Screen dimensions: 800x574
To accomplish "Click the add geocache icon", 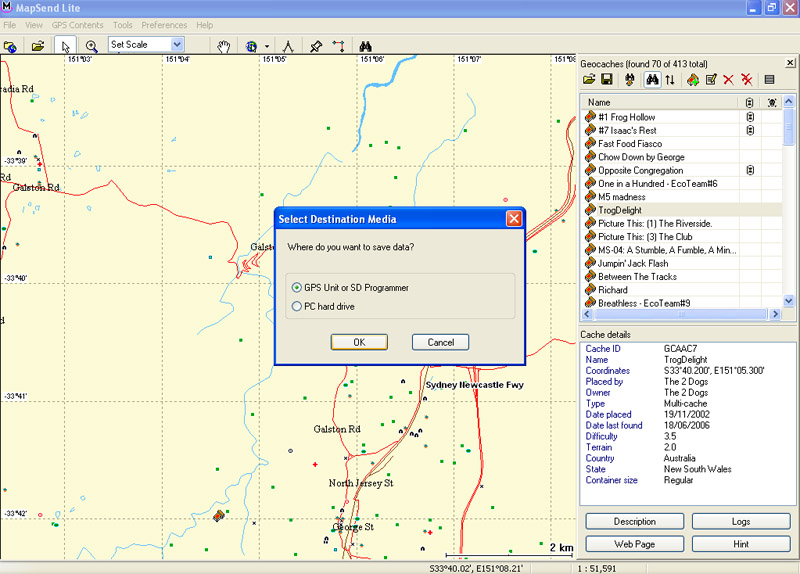I will tap(692, 79).
